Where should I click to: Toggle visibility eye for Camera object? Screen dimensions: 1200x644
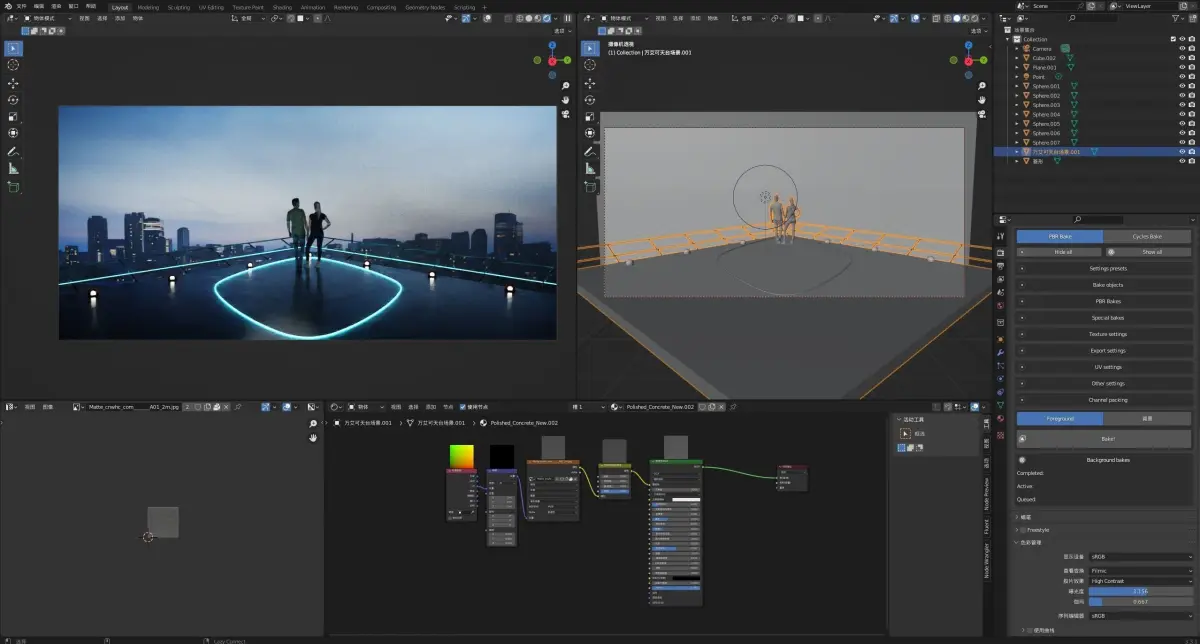click(x=1182, y=48)
